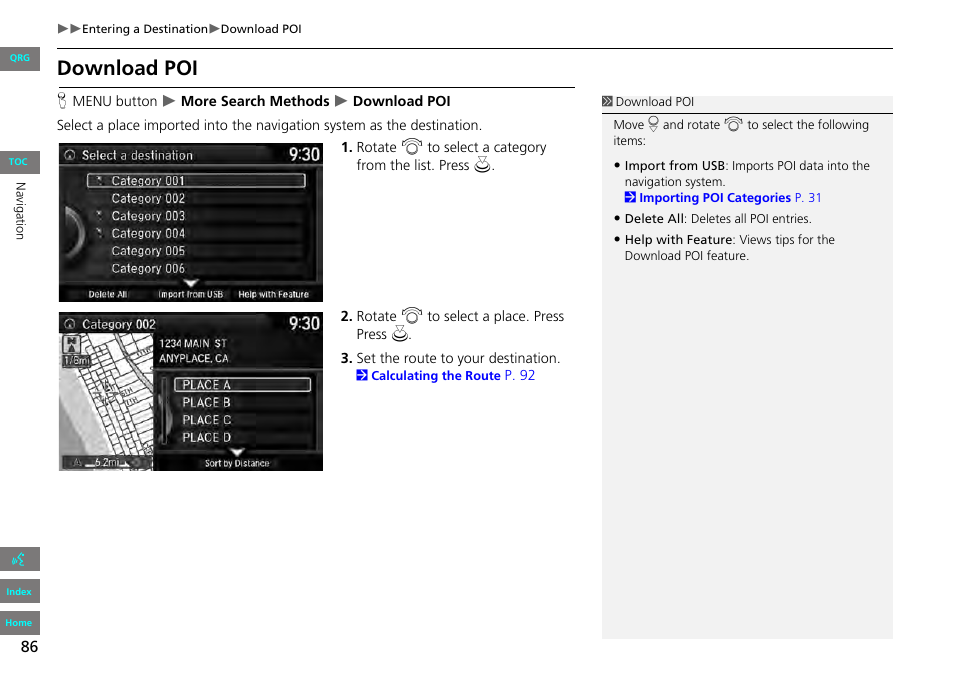The height and width of the screenshot is (674, 954).
Task: Click Download POI breadcrumb text
Action: [x=261, y=29]
